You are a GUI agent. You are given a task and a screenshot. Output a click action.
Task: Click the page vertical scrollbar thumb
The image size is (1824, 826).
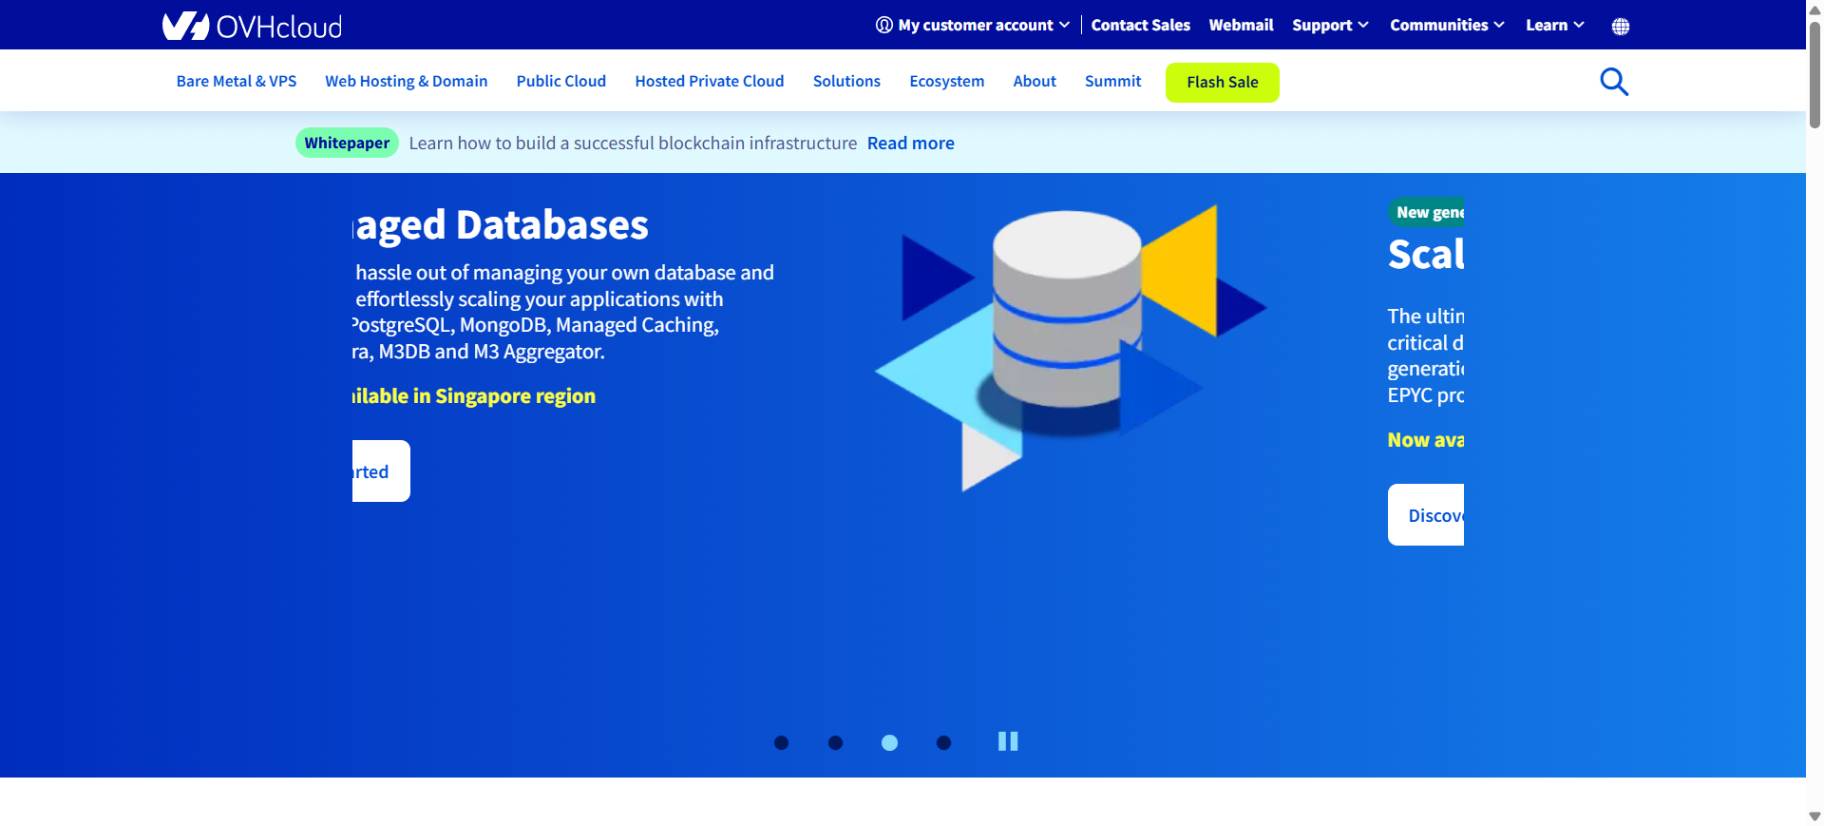click(1814, 74)
